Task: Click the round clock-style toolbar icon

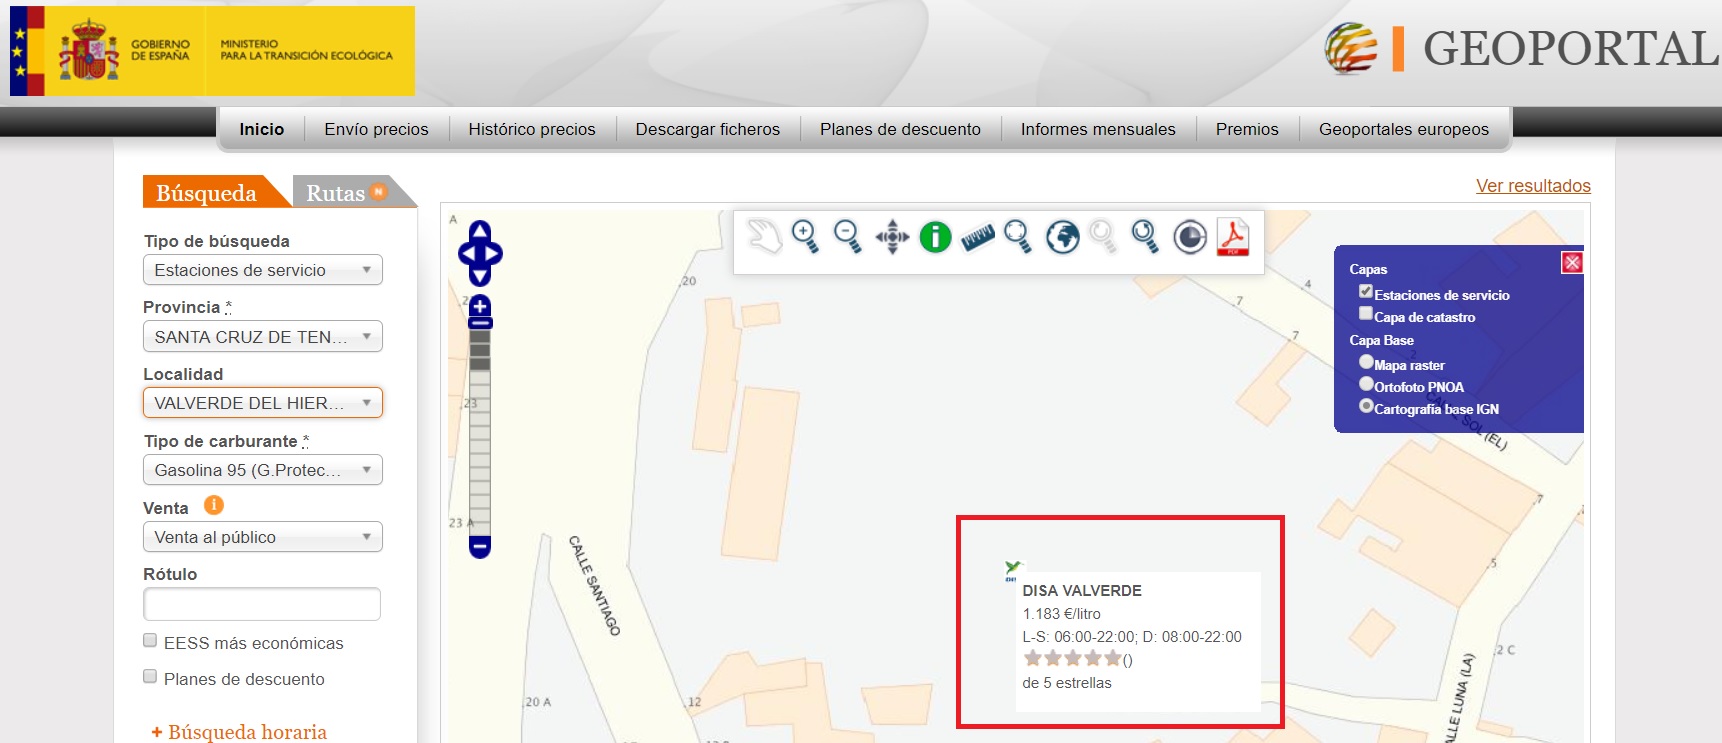Action: [x=1190, y=237]
